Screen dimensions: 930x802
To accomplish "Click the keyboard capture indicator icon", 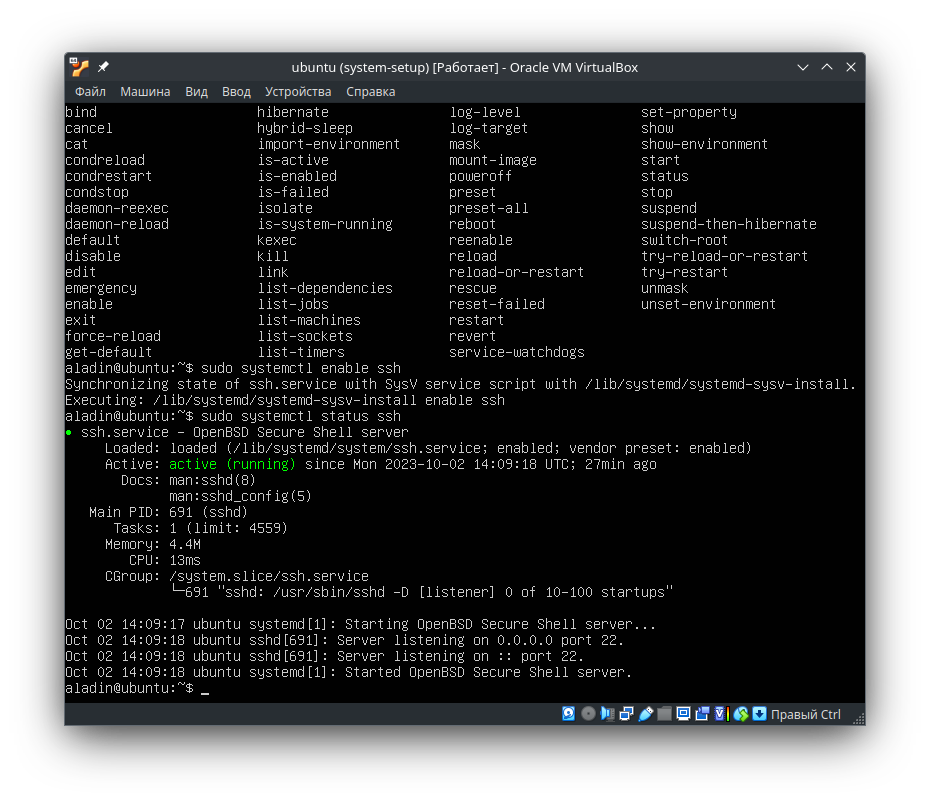I will [760, 713].
